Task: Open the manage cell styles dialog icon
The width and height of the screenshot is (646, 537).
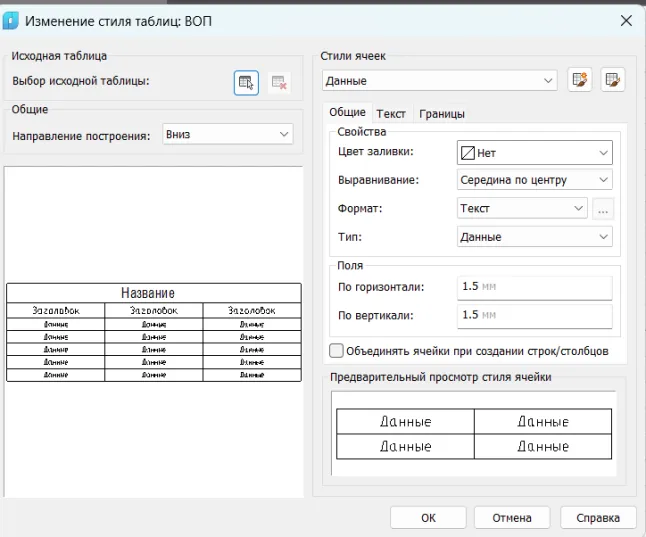Action: (x=612, y=81)
